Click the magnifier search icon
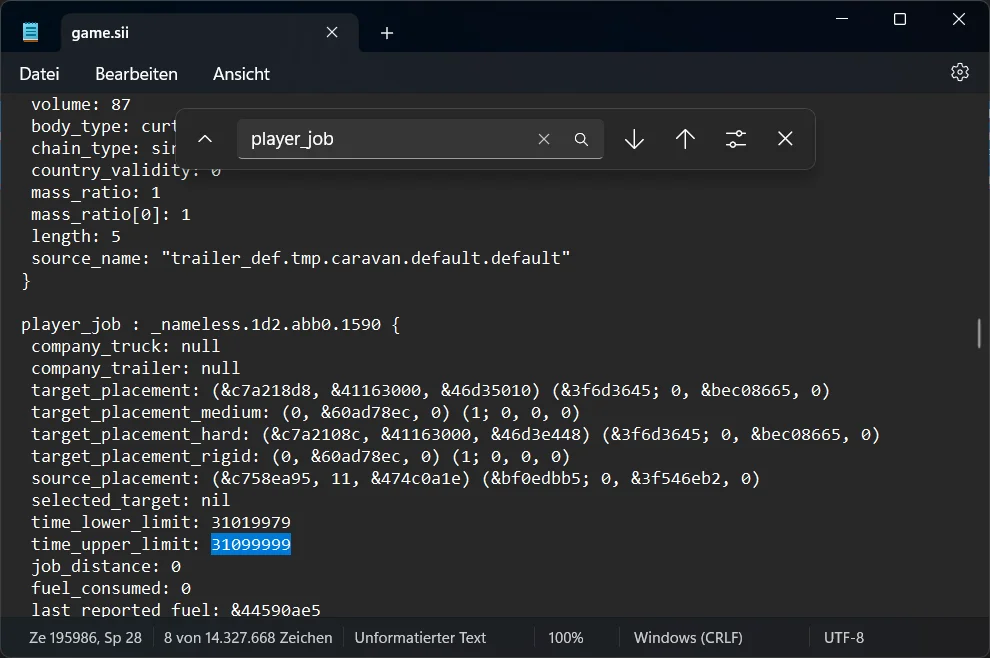The image size is (990, 658). 581,139
